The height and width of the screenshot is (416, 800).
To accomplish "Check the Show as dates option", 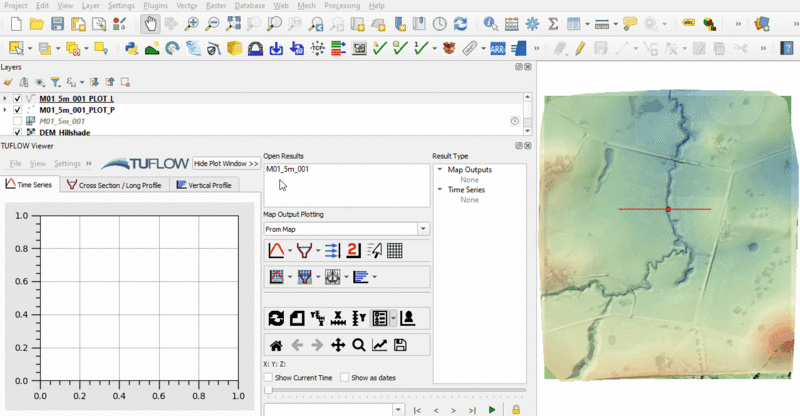I will click(x=345, y=378).
